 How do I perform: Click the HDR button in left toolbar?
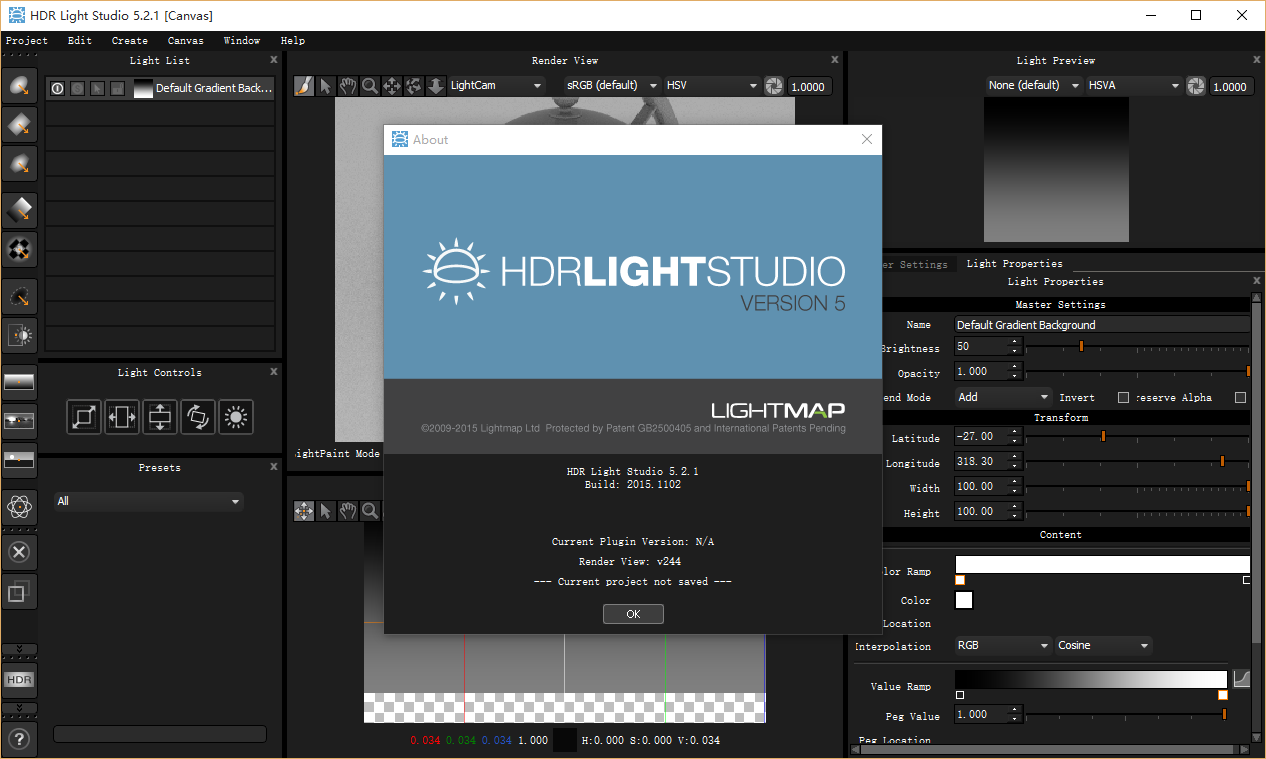coord(19,680)
